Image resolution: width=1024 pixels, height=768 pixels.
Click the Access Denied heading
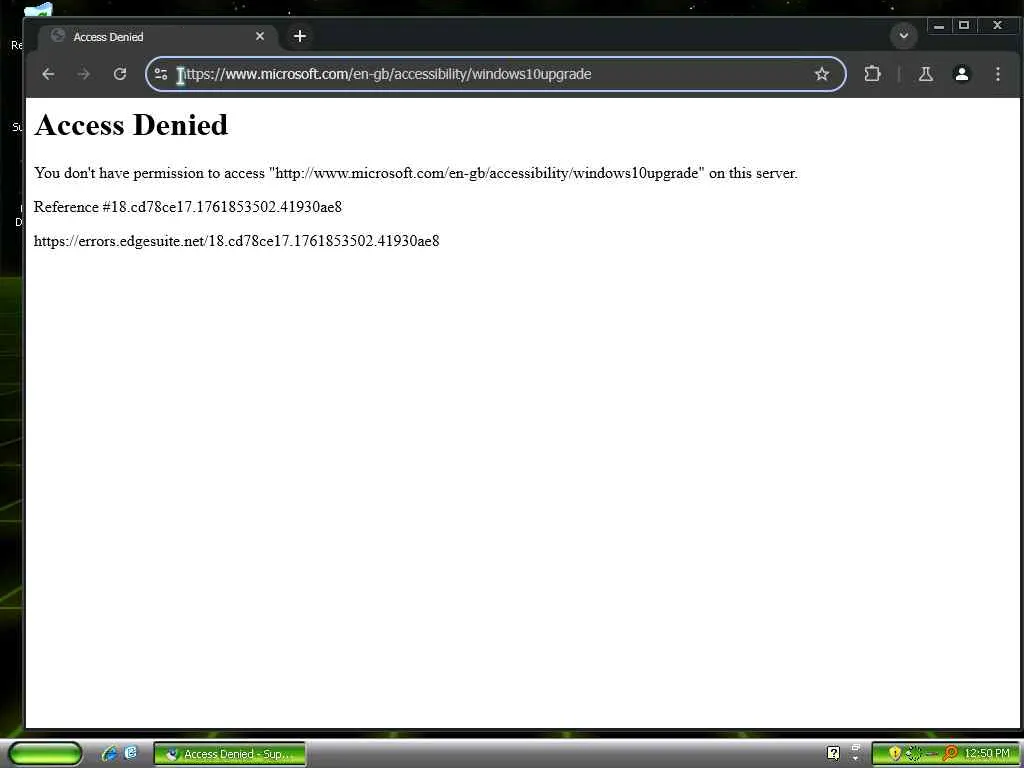(131, 125)
